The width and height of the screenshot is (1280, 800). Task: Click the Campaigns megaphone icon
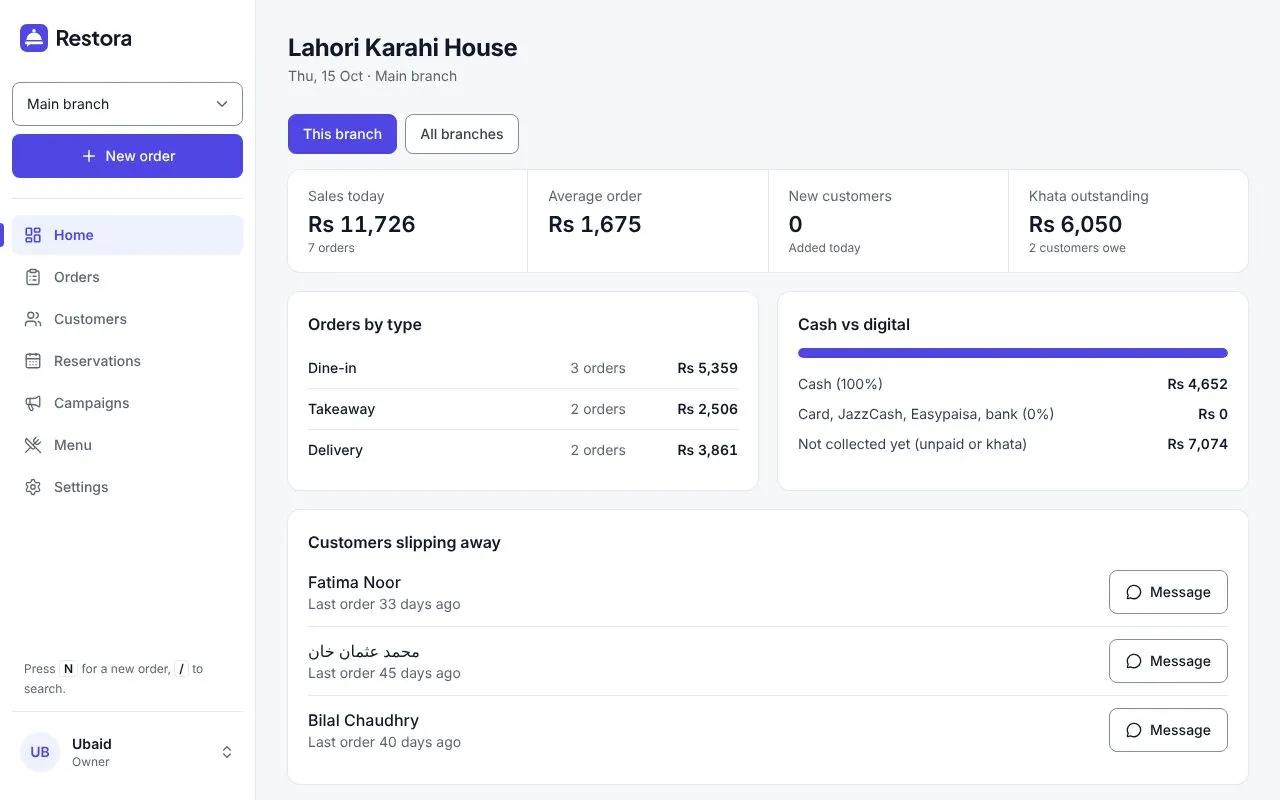(x=33, y=403)
